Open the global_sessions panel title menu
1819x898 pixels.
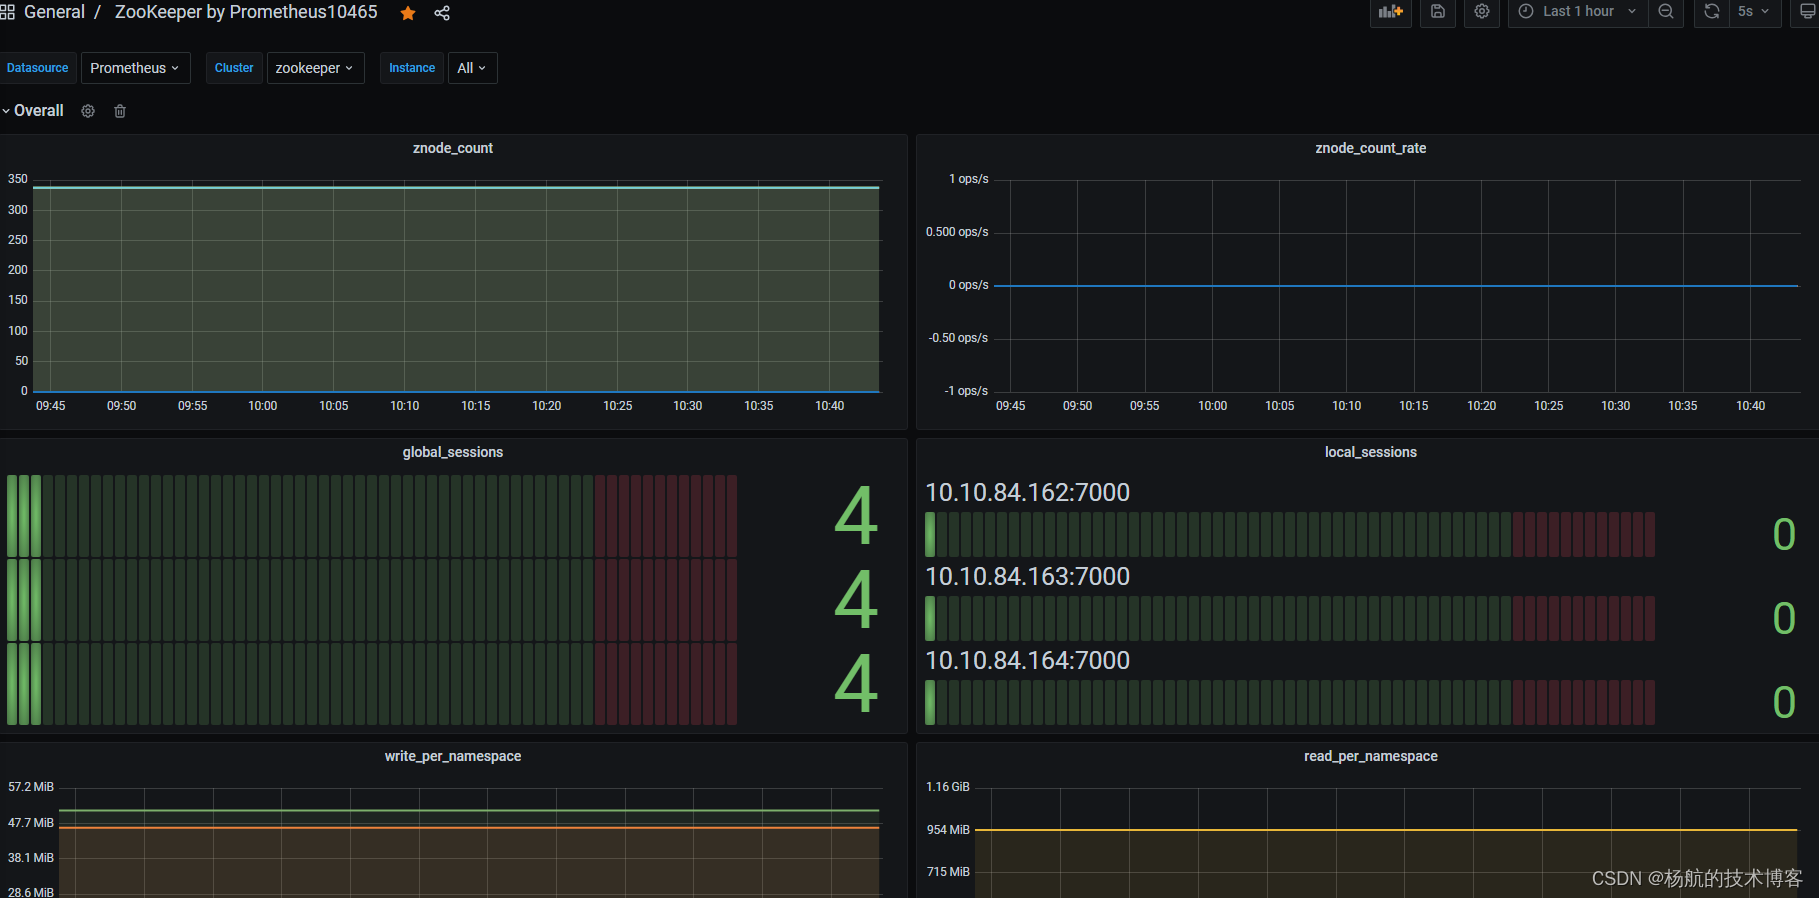click(453, 452)
